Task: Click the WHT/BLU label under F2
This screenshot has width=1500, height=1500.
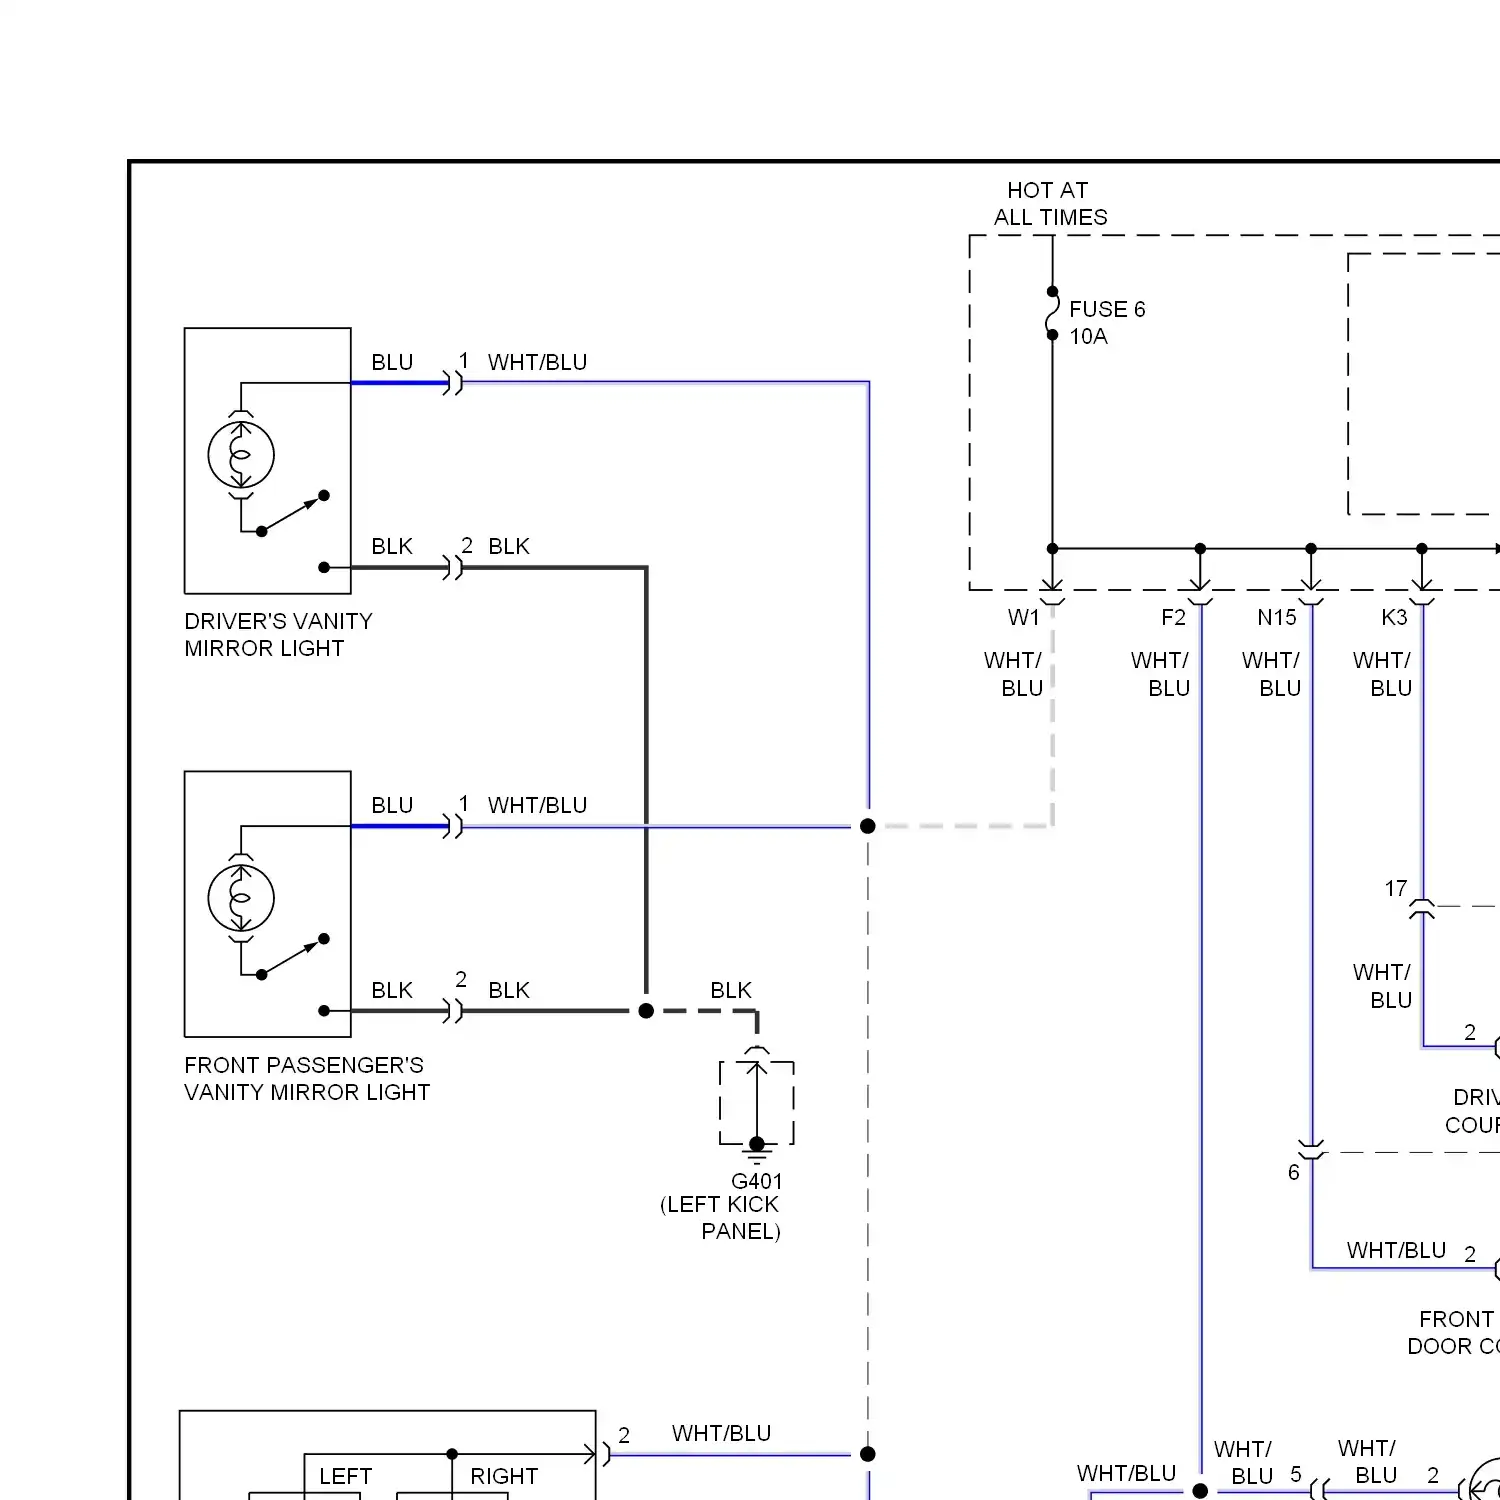Action: click(x=1160, y=674)
